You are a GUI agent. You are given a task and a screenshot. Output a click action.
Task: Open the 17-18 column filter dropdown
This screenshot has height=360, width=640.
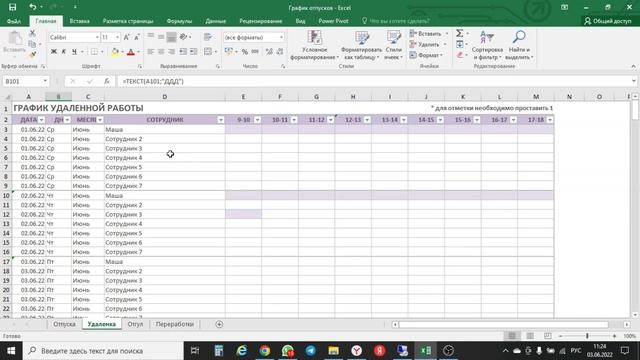tap(550, 120)
